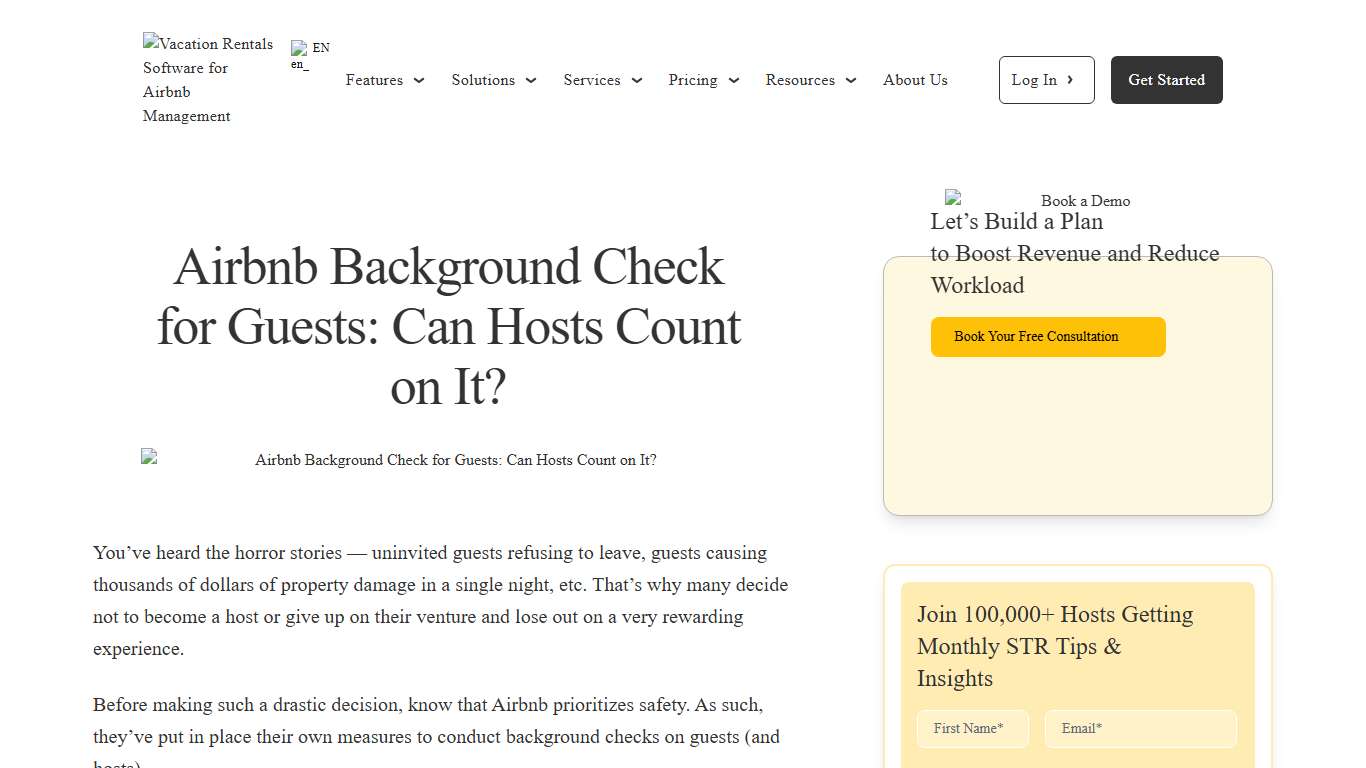Open the Solutions menu in the navbar
The width and height of the screenshot is (1366, 768).
pyautogui.click(x=483, y=80)
